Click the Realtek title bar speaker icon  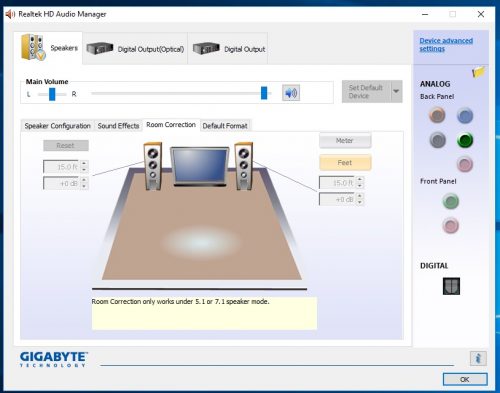click(x=10, y=14)
